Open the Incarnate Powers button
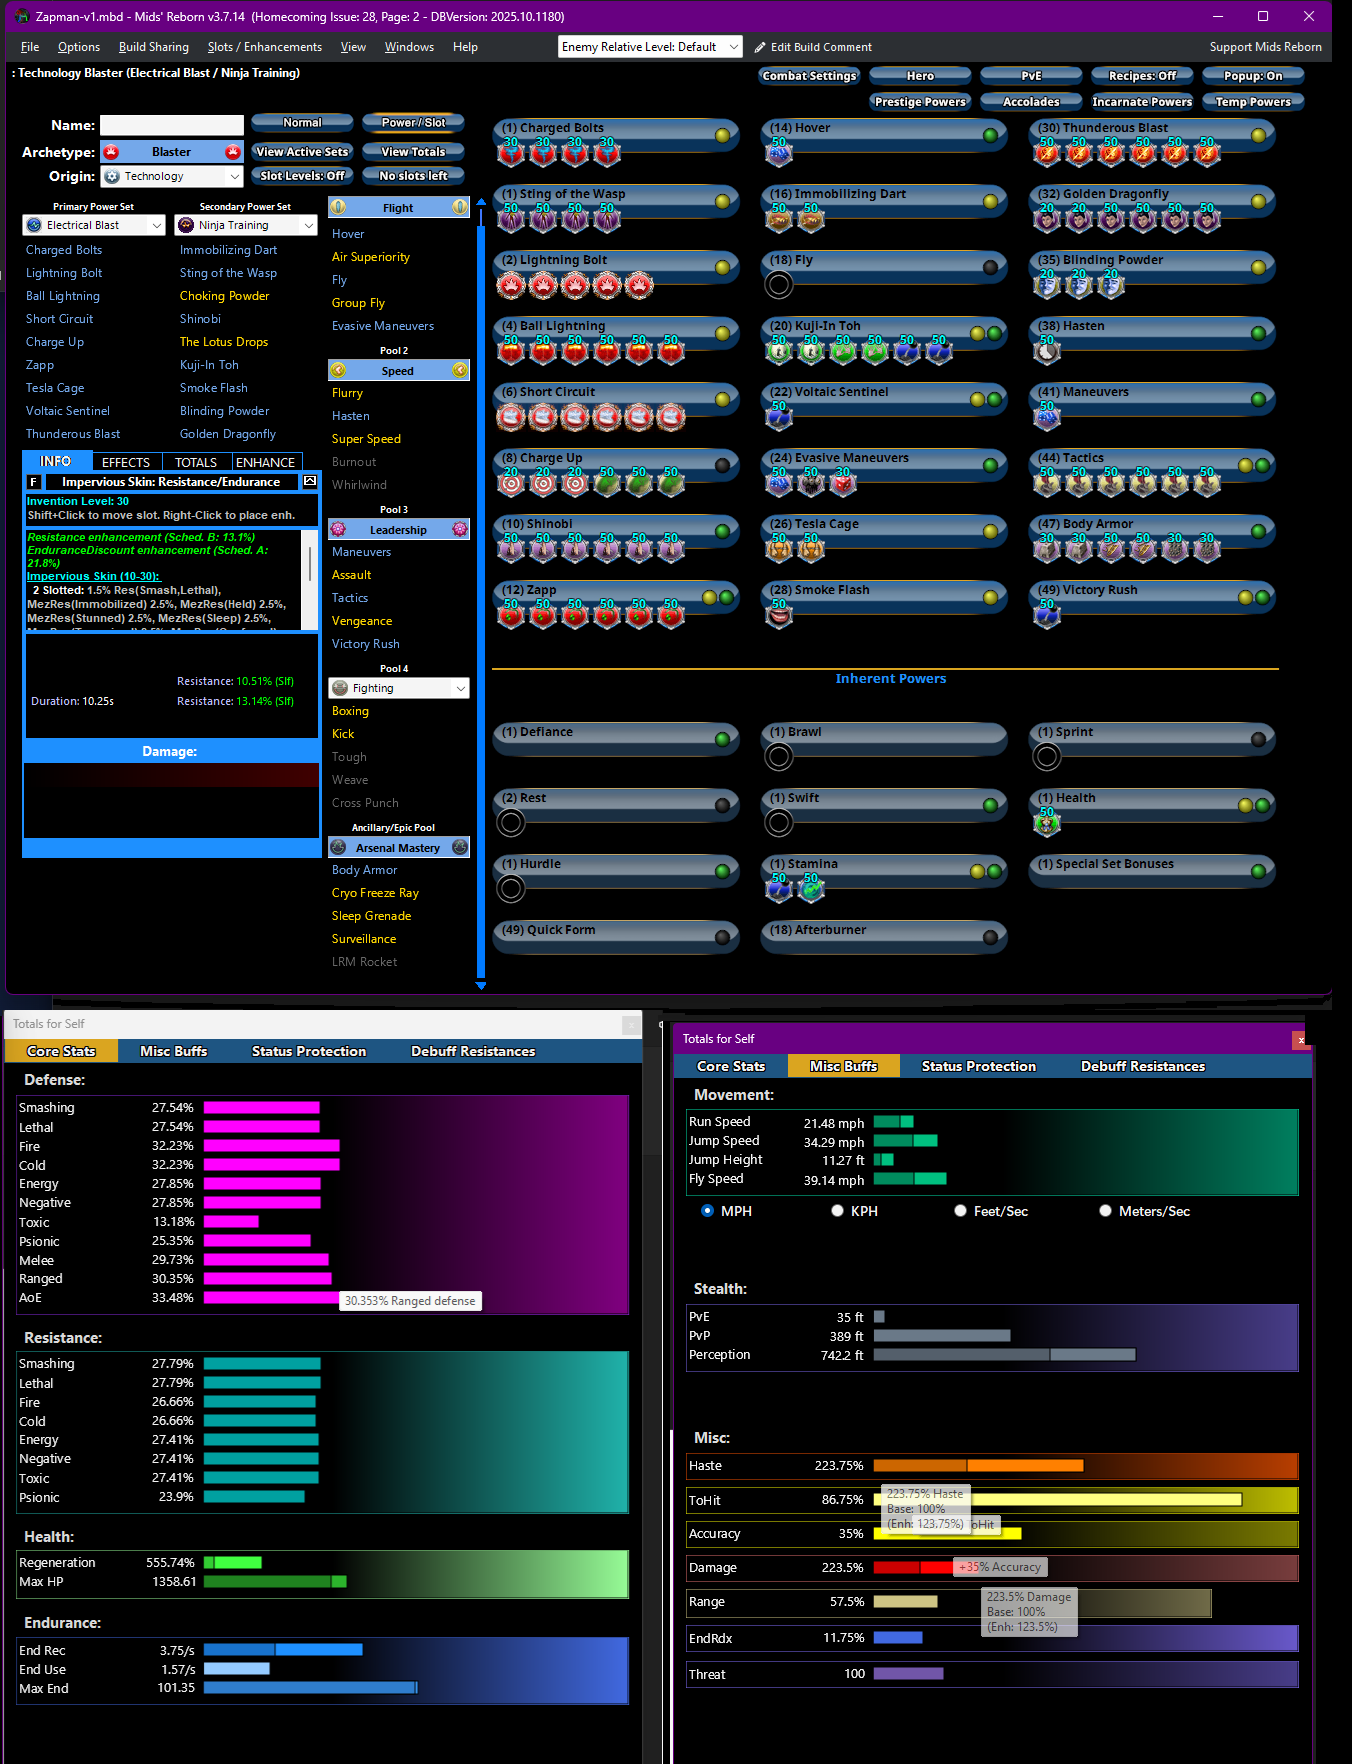The height and width of the screenshot is (1764, 1352). click(x=1141, y=102)
